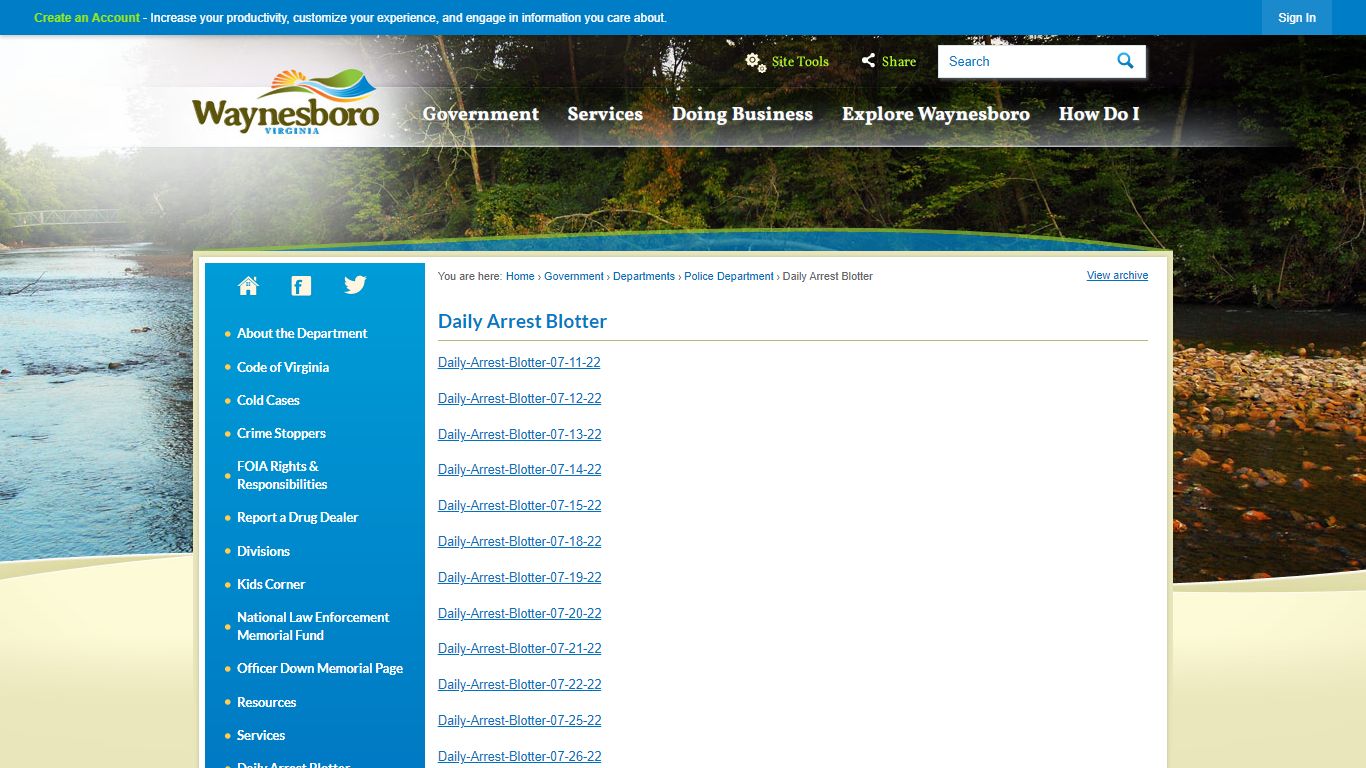Open Daily-Arrest-Blotter-07-26-22 link
The width and height of the screenshot is (1366, 768).
click(520, 756)
